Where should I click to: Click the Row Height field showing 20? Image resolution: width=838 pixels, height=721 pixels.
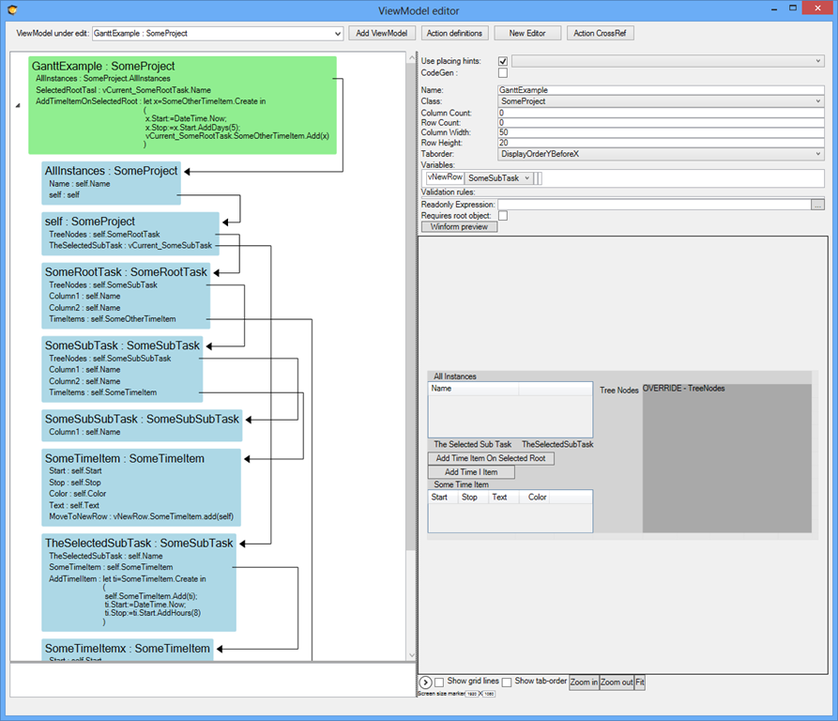pos(661,143)
